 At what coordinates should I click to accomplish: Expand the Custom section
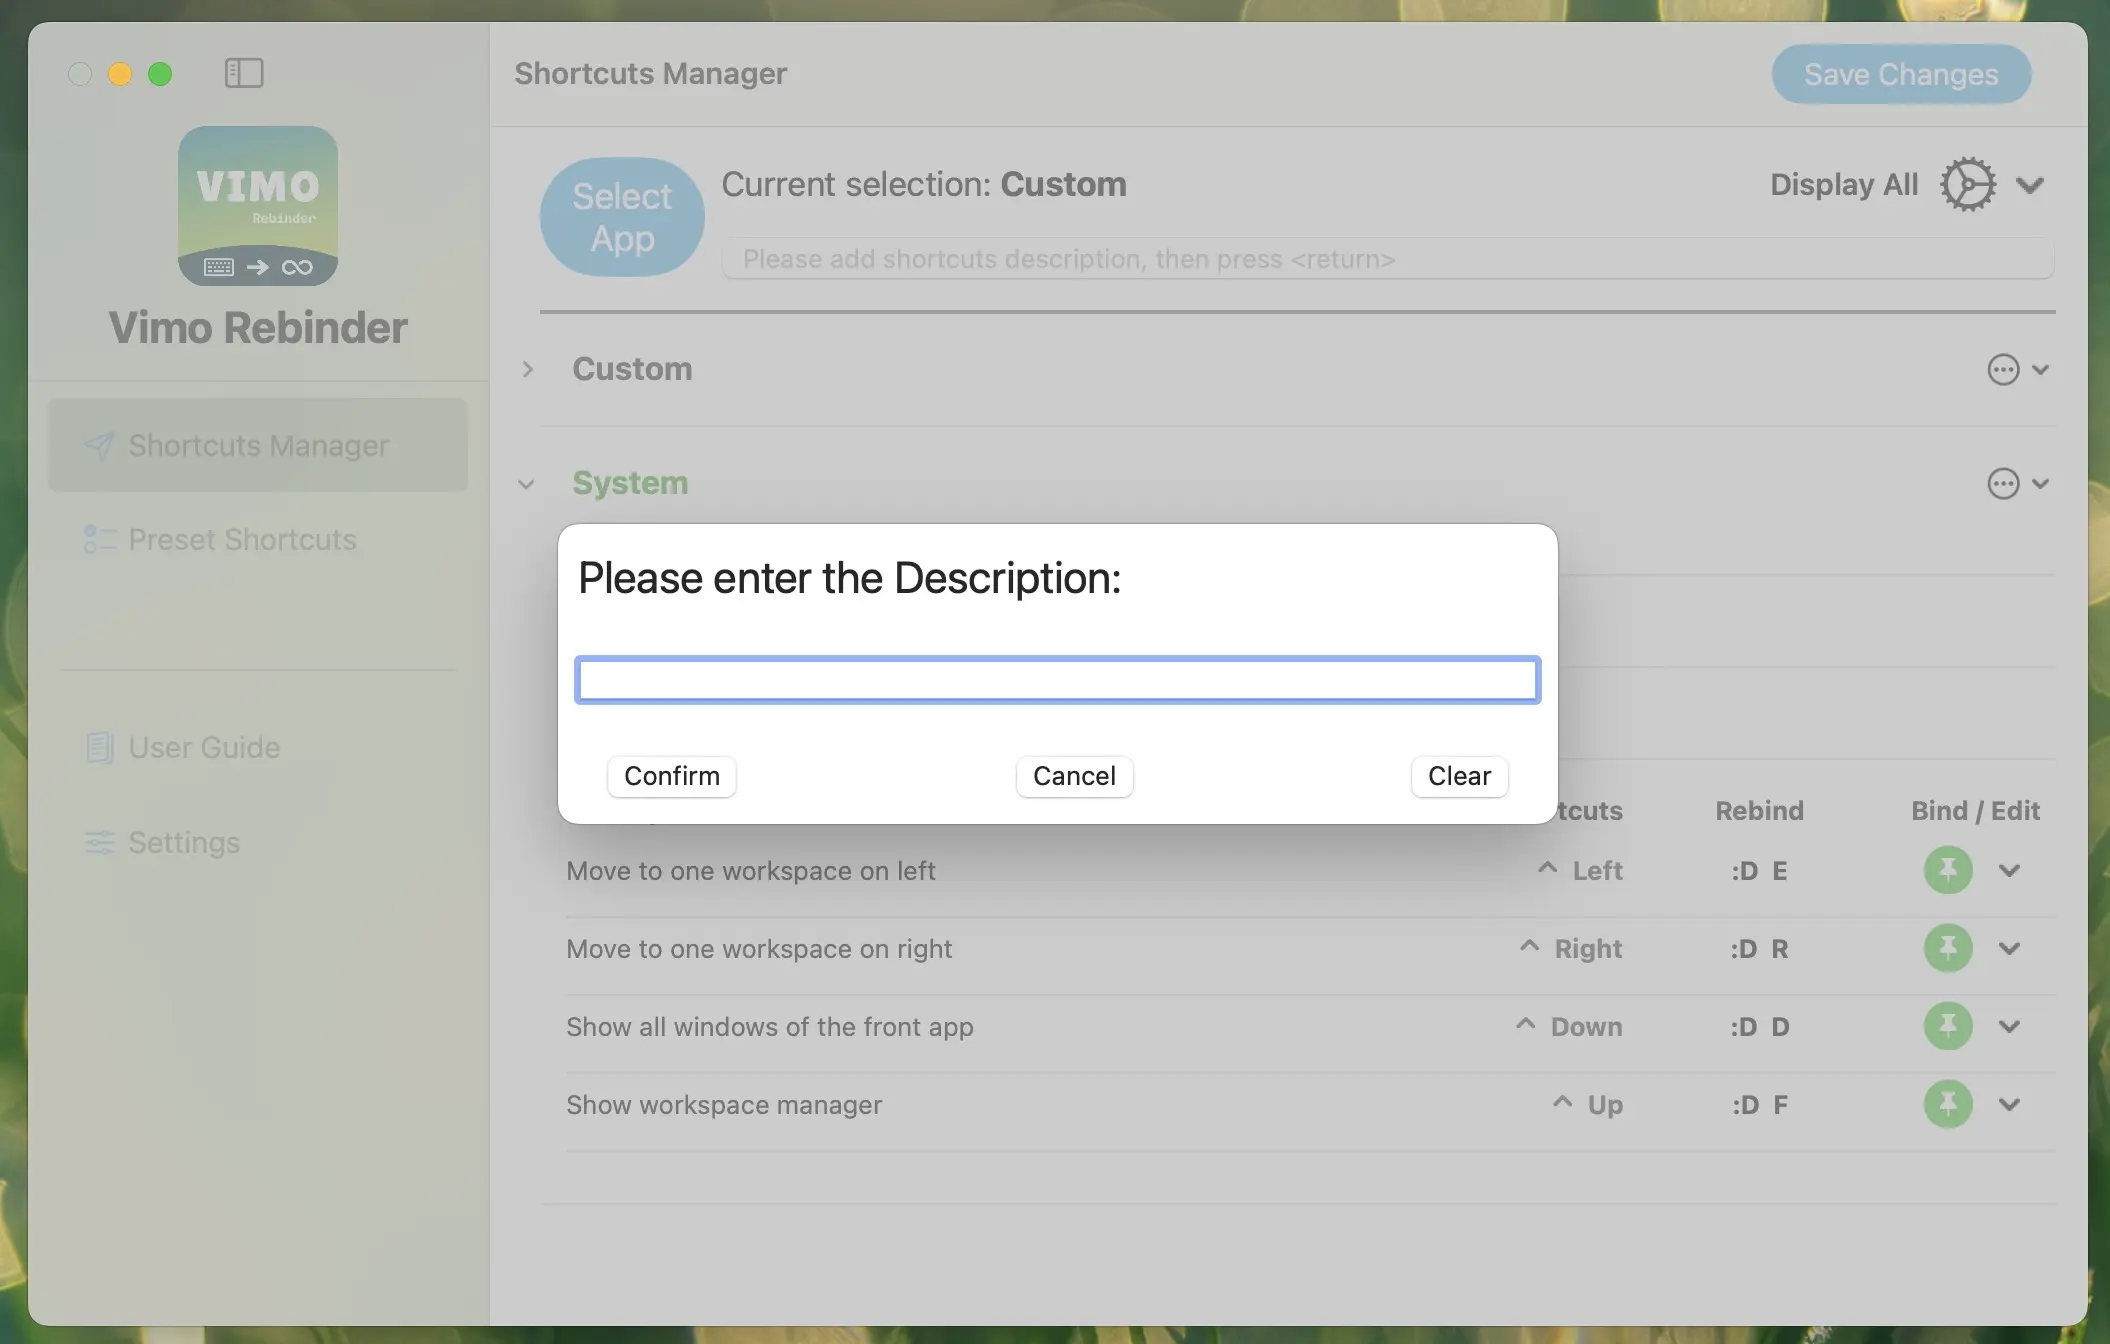(x=528, y=370)
